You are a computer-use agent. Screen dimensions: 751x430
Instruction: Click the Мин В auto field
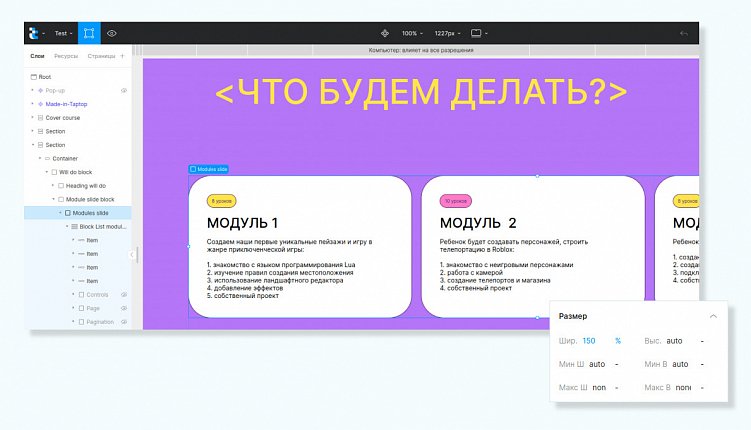(680, 364)
